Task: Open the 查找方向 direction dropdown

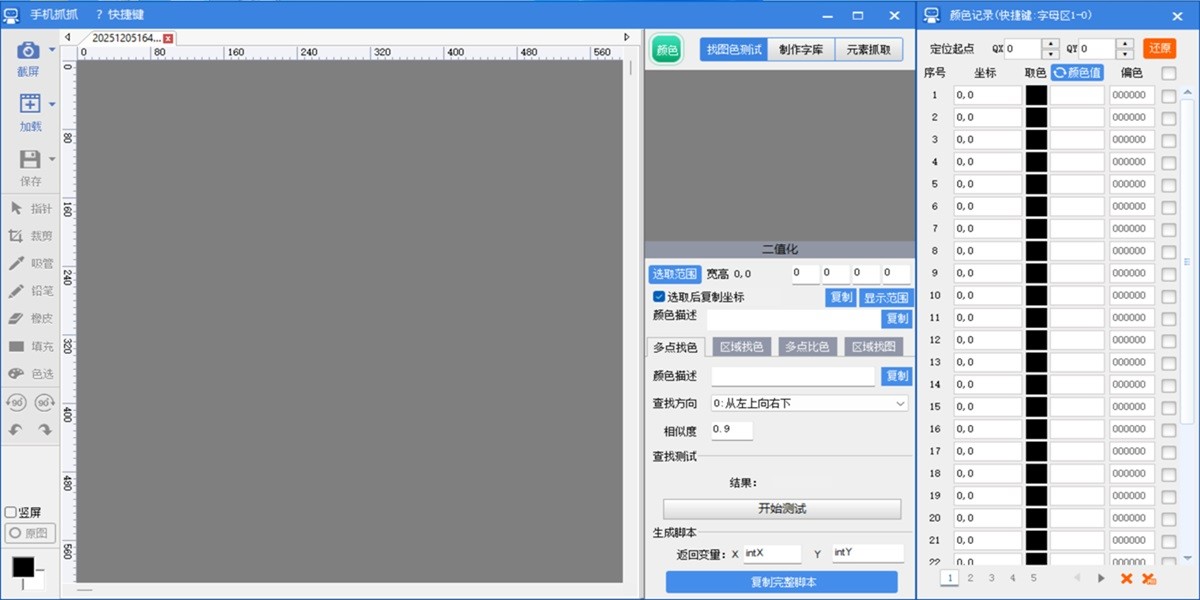Action: pos(808,402)
